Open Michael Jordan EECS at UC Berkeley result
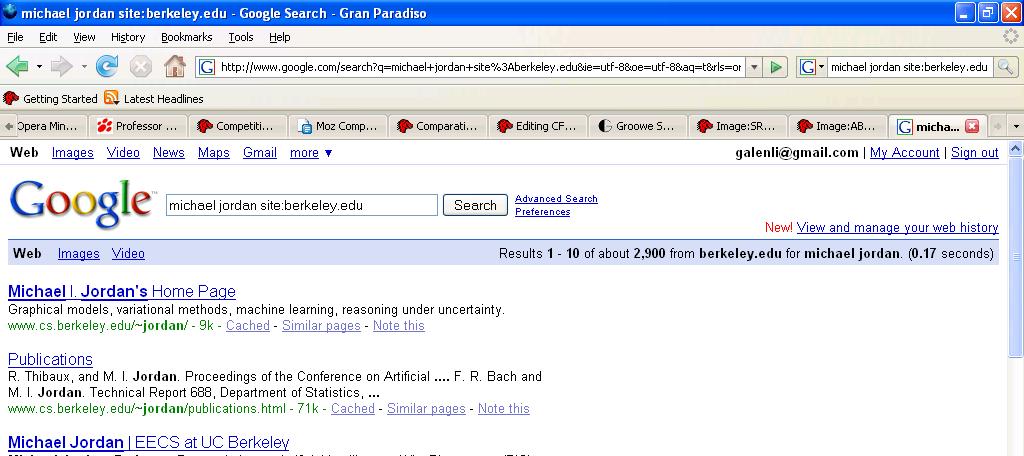This screenshot has height=456, width=1024. (148, 442)
